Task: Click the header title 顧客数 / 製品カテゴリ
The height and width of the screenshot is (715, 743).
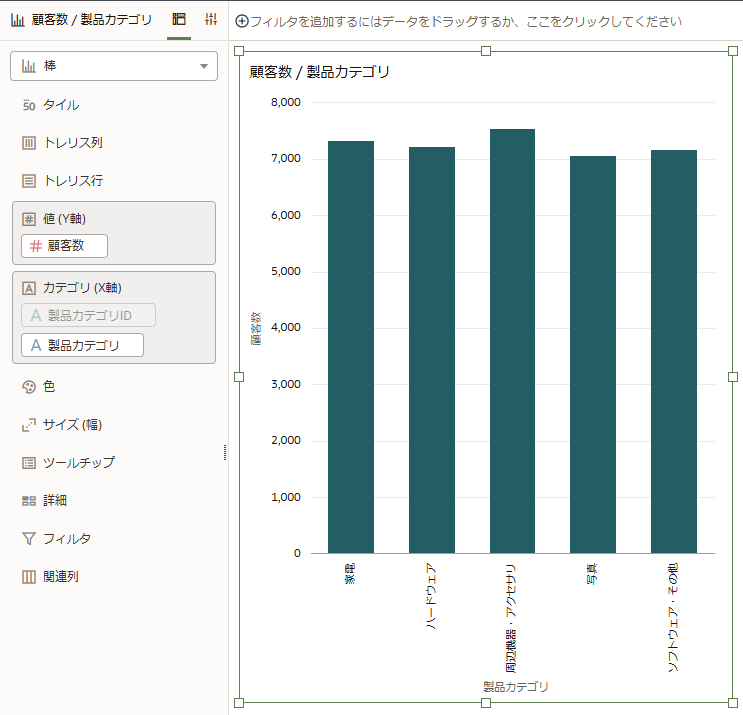Action: click(x=92, y=20)
